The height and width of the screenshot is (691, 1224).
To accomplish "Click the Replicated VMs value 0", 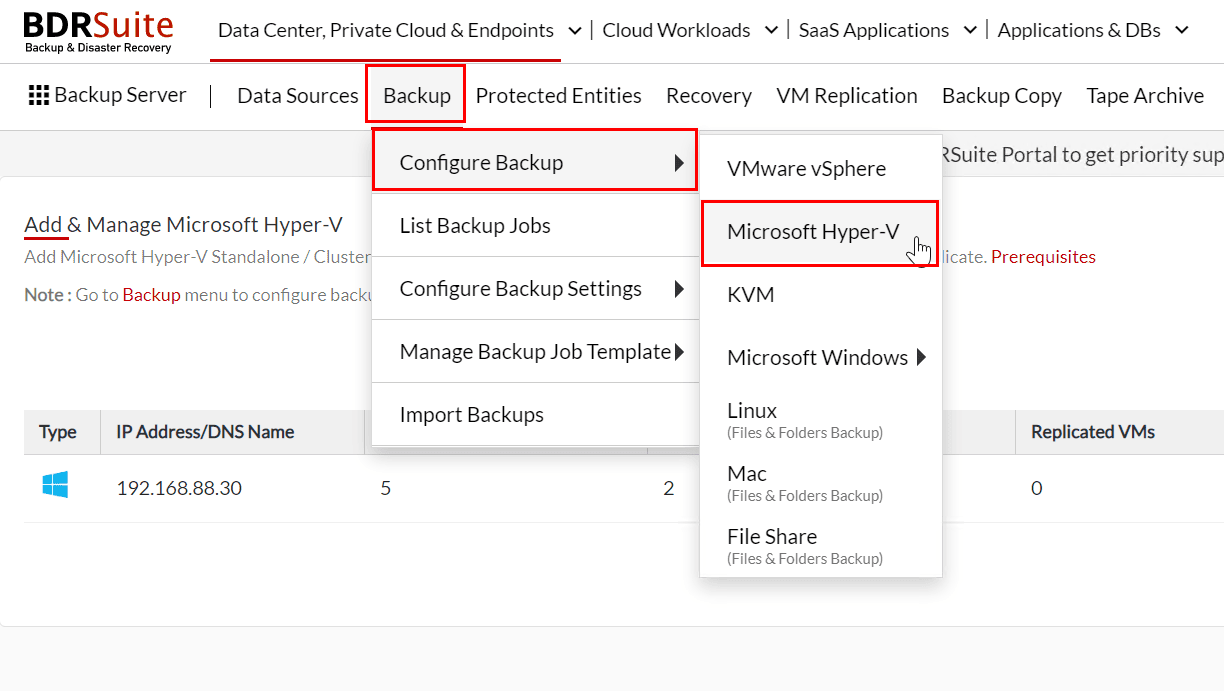I will coord(1037,488).
